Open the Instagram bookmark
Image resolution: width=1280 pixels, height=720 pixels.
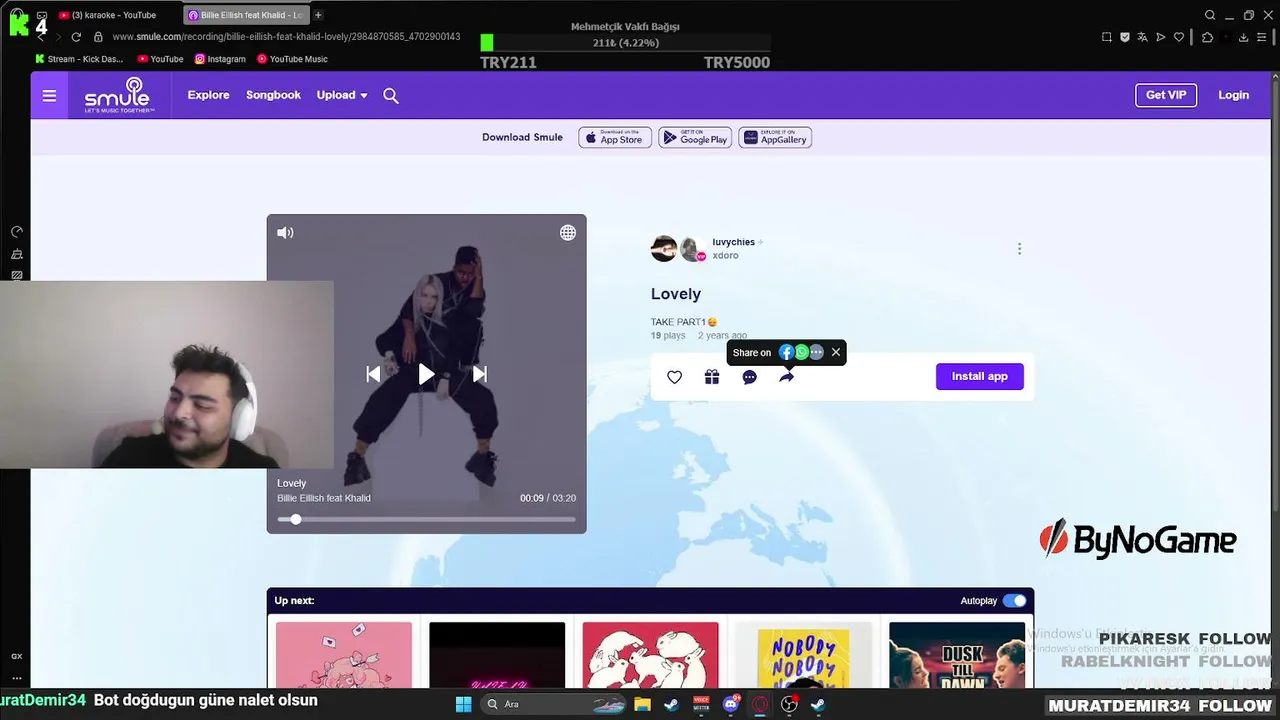tap(220, 59)
